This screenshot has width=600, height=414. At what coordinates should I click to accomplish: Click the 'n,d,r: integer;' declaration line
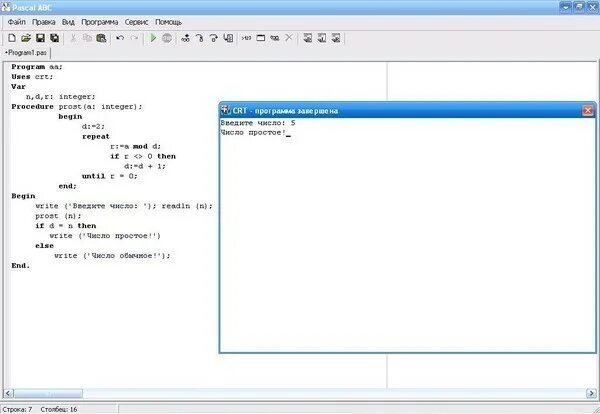click(60, 97)
